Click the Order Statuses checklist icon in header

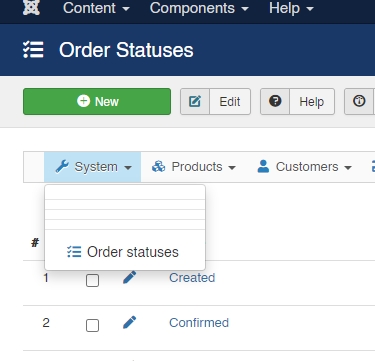(x=33, y=50)
